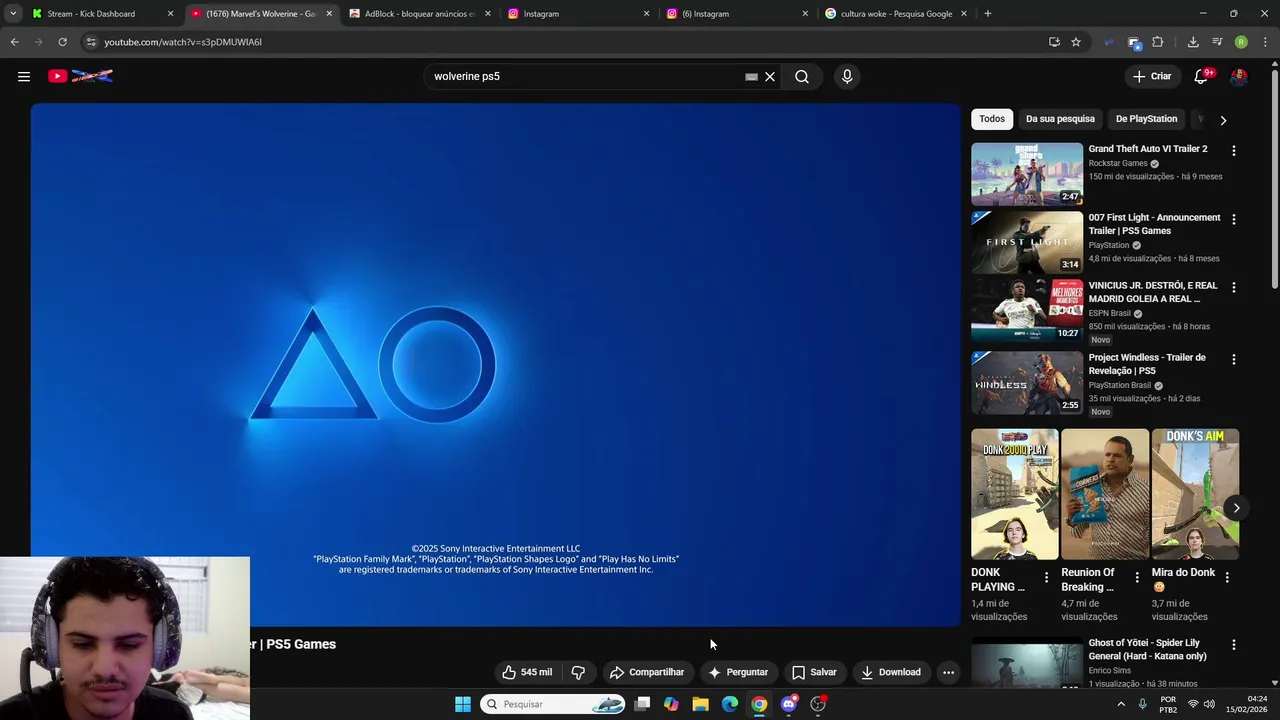1280x720 pixels.
Task: Open the YouTube guide hamburger menu
Action: pyautogui.click(x=24, y=76)
